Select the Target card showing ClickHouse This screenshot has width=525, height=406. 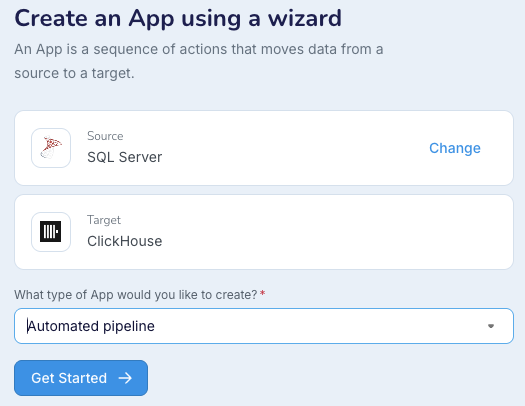(264, 232)
